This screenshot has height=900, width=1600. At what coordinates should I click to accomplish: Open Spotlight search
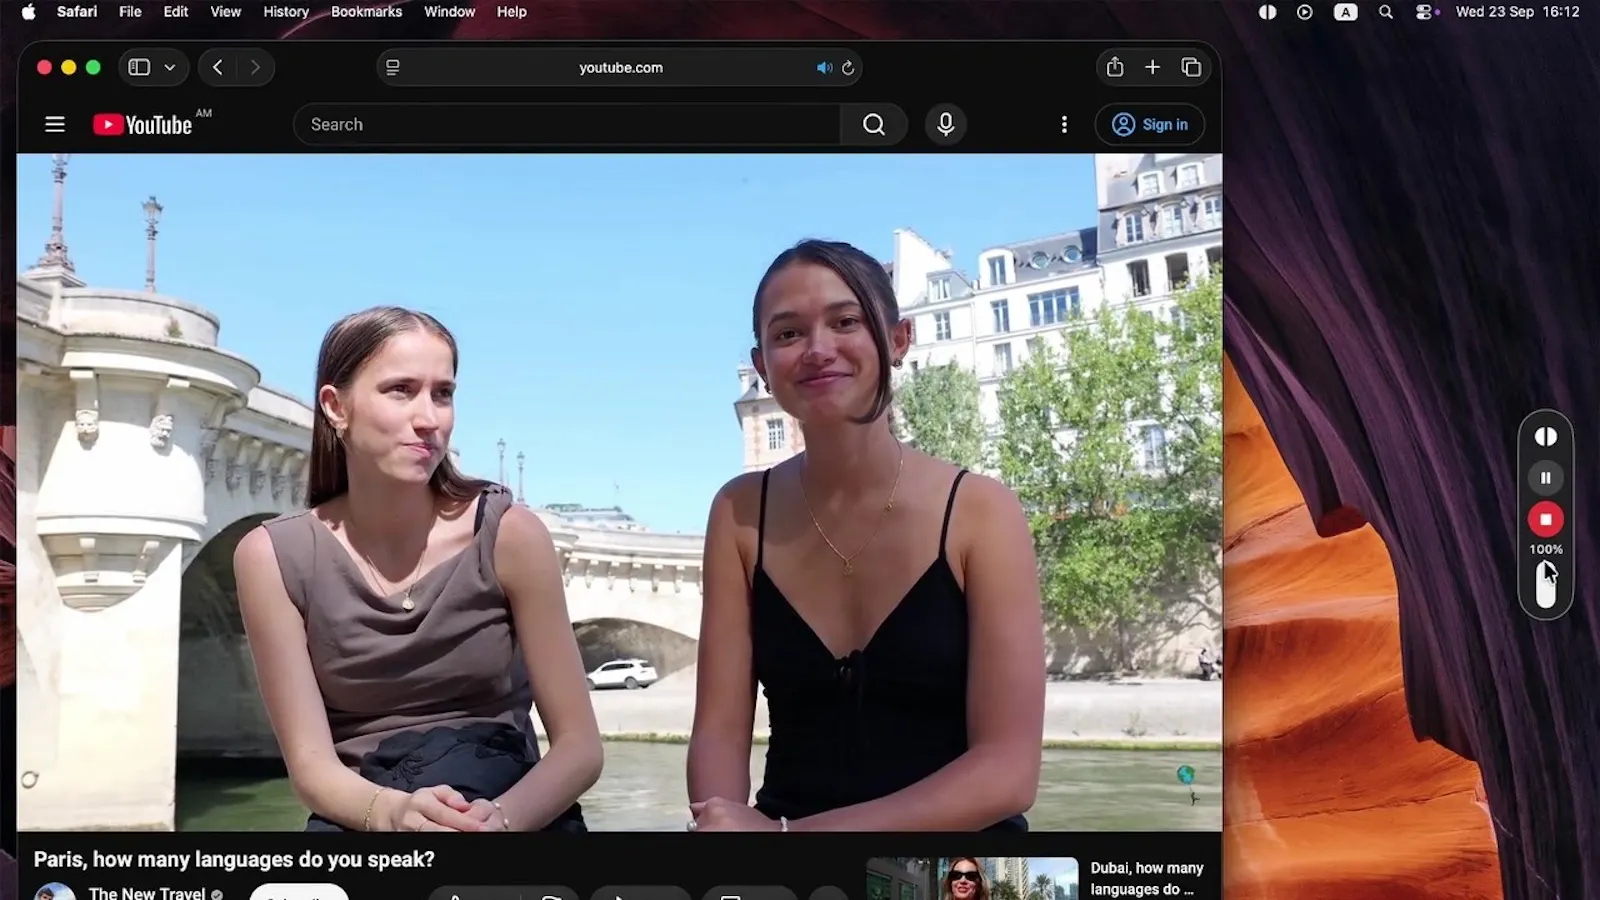(x=1385, y=12)
